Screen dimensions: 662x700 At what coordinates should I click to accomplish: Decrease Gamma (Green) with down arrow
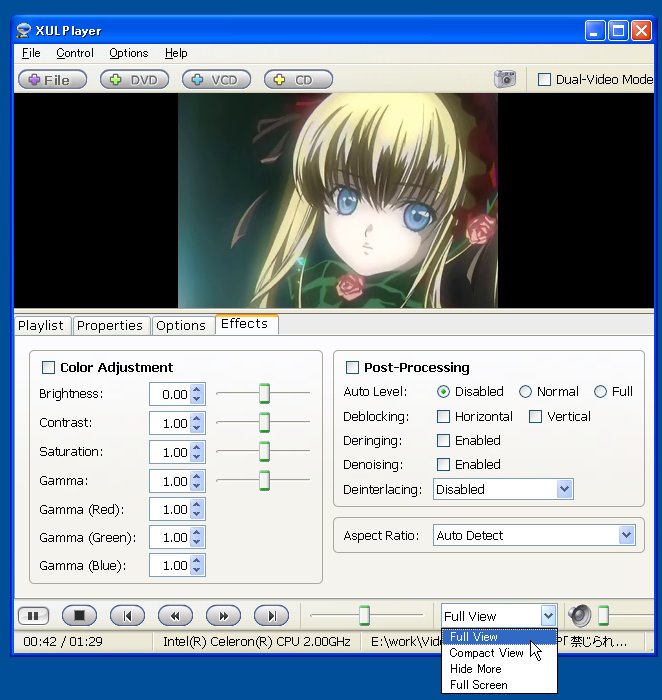click(x=196, y=542)
